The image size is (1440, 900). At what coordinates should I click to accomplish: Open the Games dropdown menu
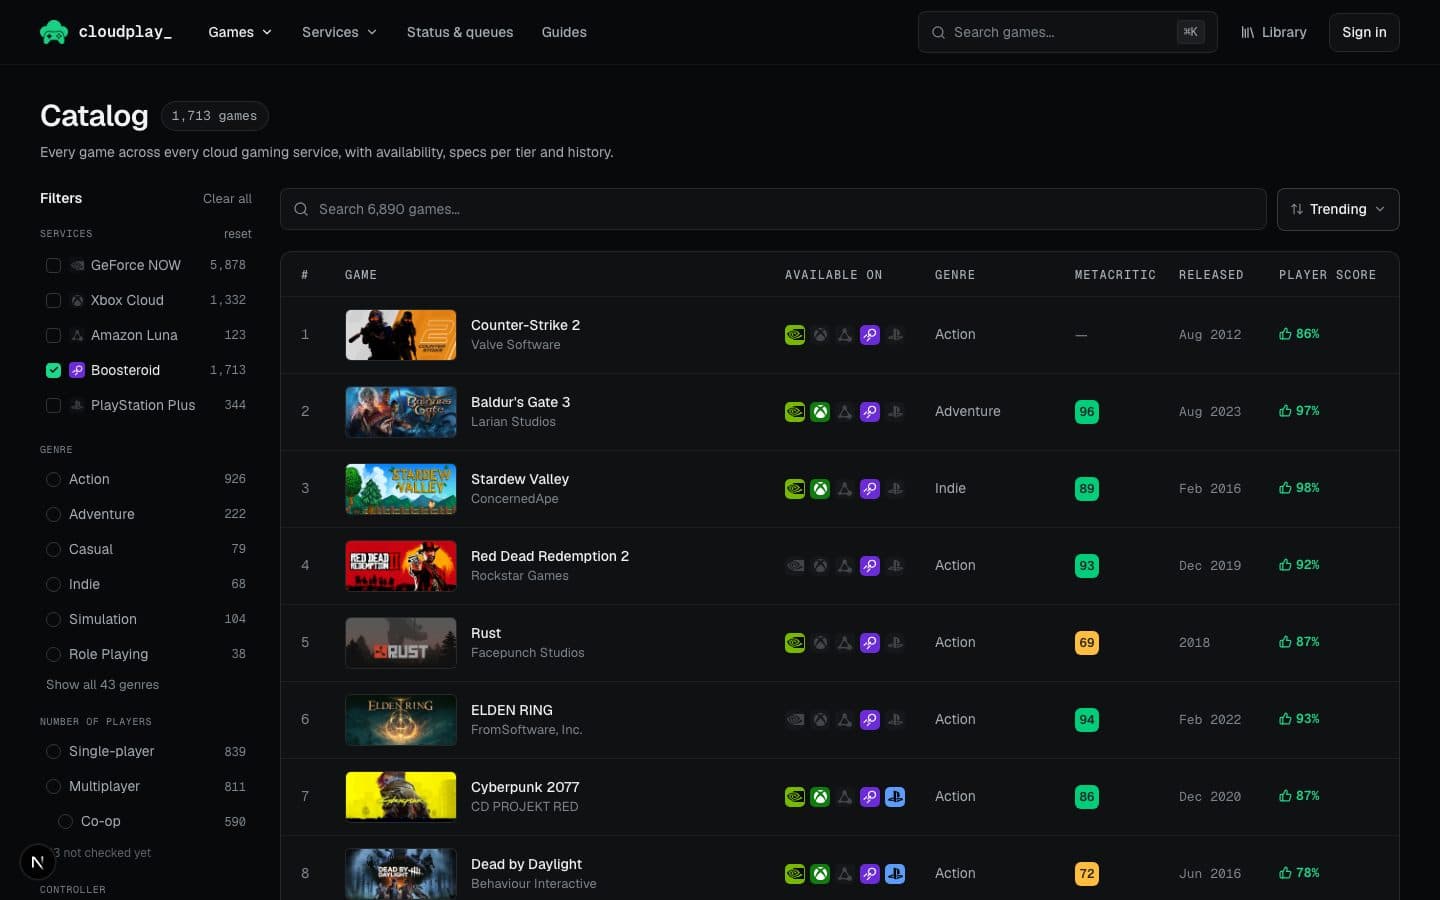pyautogui.click(x=240, y=32)
